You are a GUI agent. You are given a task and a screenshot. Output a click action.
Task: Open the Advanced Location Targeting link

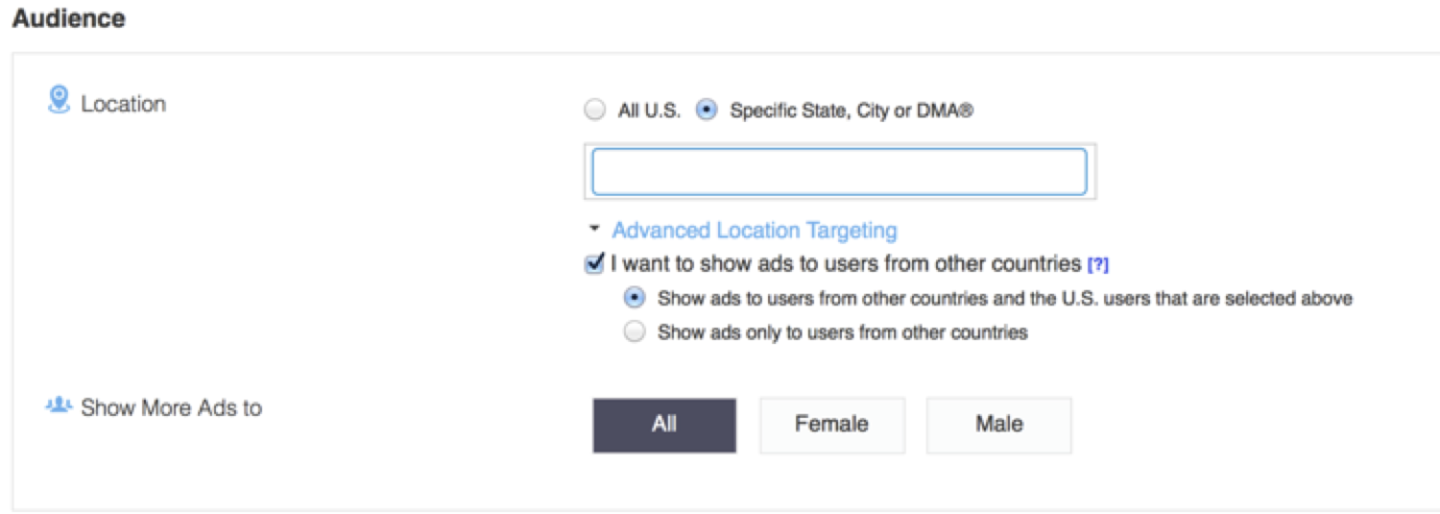(x=754, y=230)
